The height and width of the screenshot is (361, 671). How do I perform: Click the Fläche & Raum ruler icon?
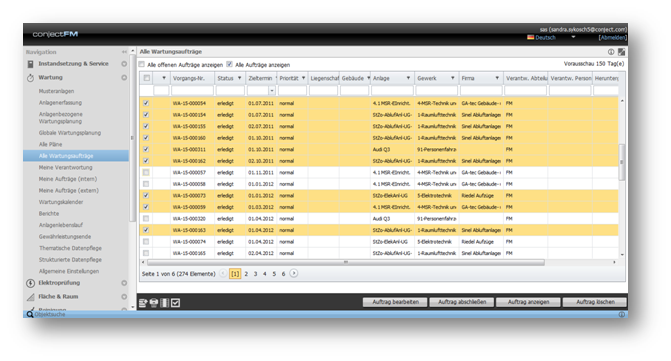[x=30, y=297]
